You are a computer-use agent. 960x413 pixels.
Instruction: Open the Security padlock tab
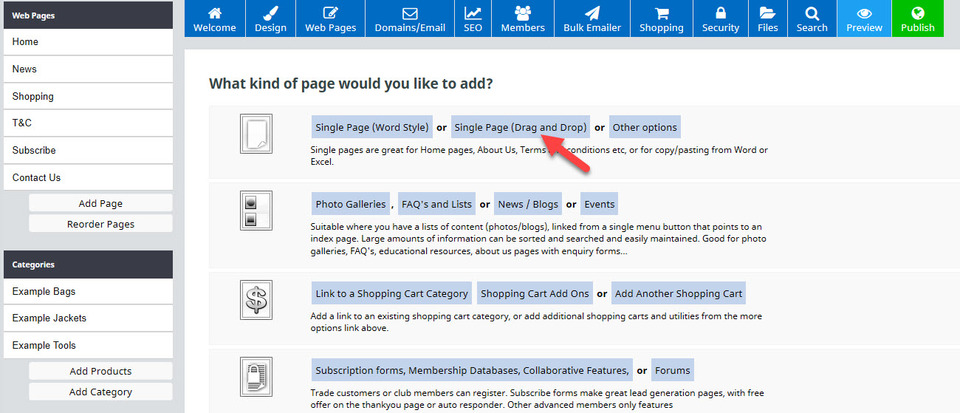click(721, 18)
